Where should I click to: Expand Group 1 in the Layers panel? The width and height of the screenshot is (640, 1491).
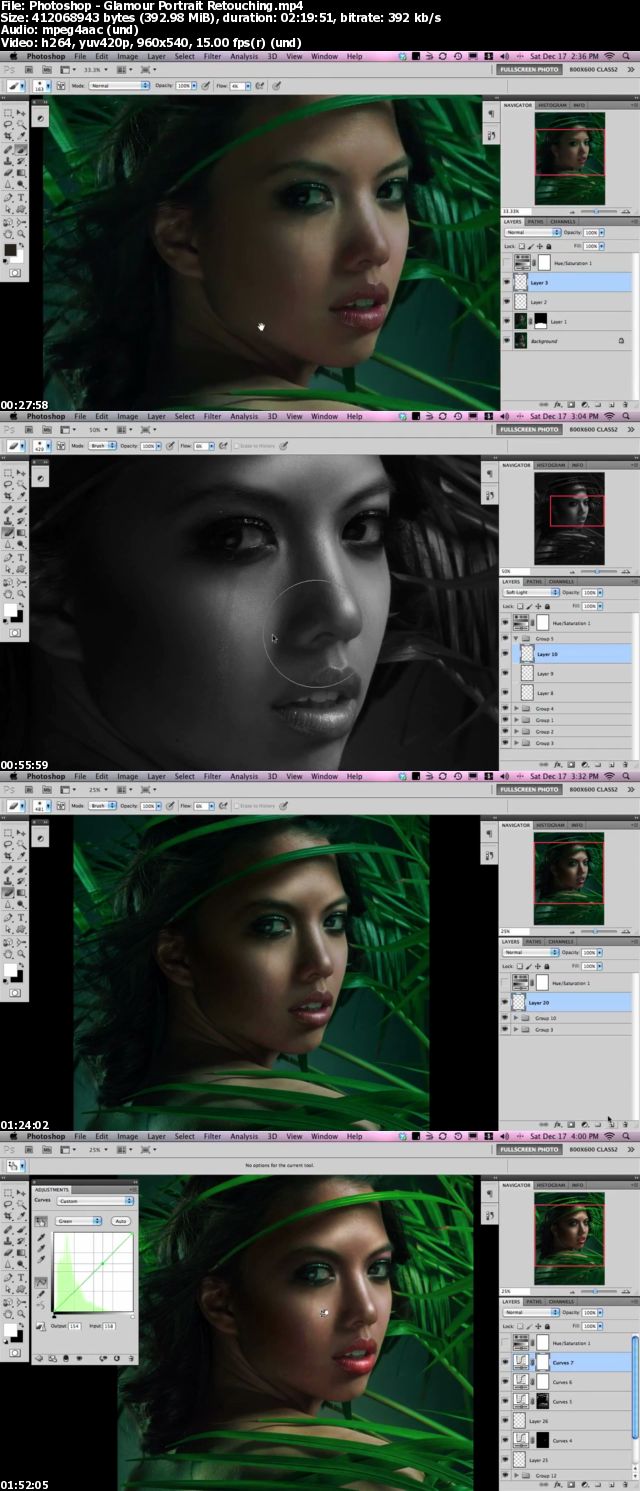517,720
